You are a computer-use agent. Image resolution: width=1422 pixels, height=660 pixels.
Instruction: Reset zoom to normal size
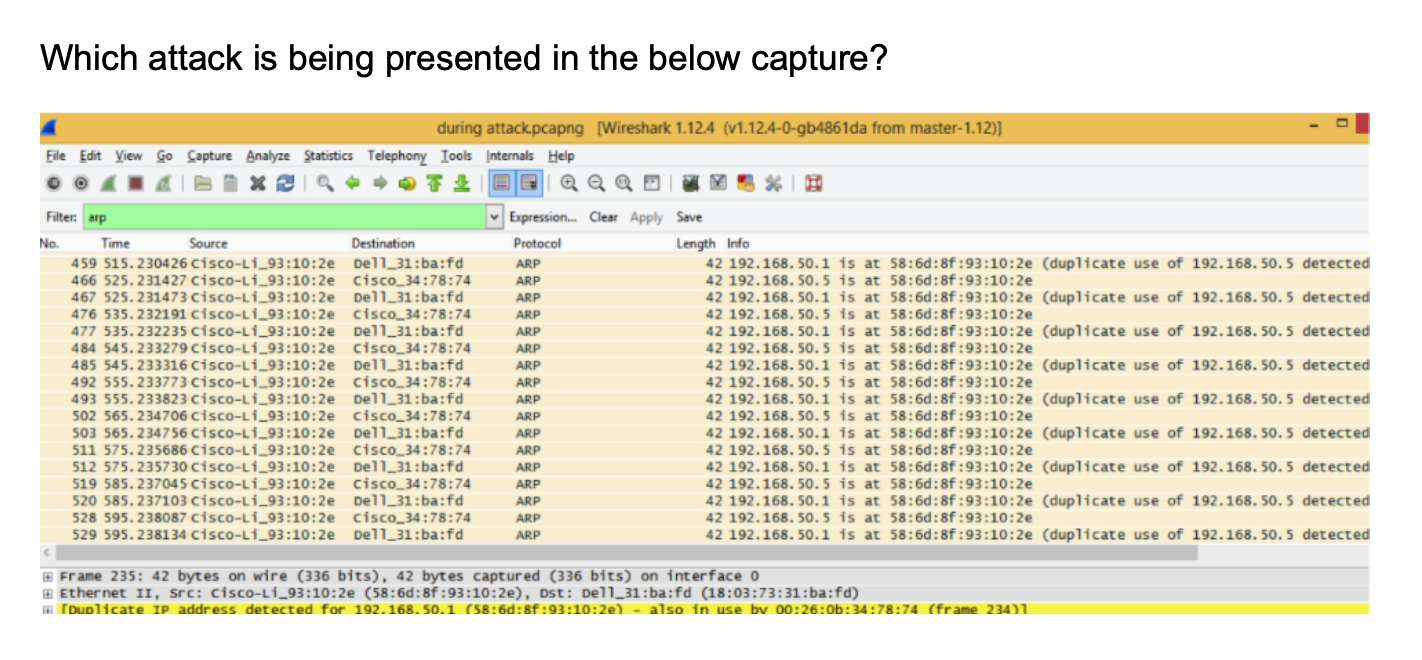pyautogui.click(x=623, y=184)
